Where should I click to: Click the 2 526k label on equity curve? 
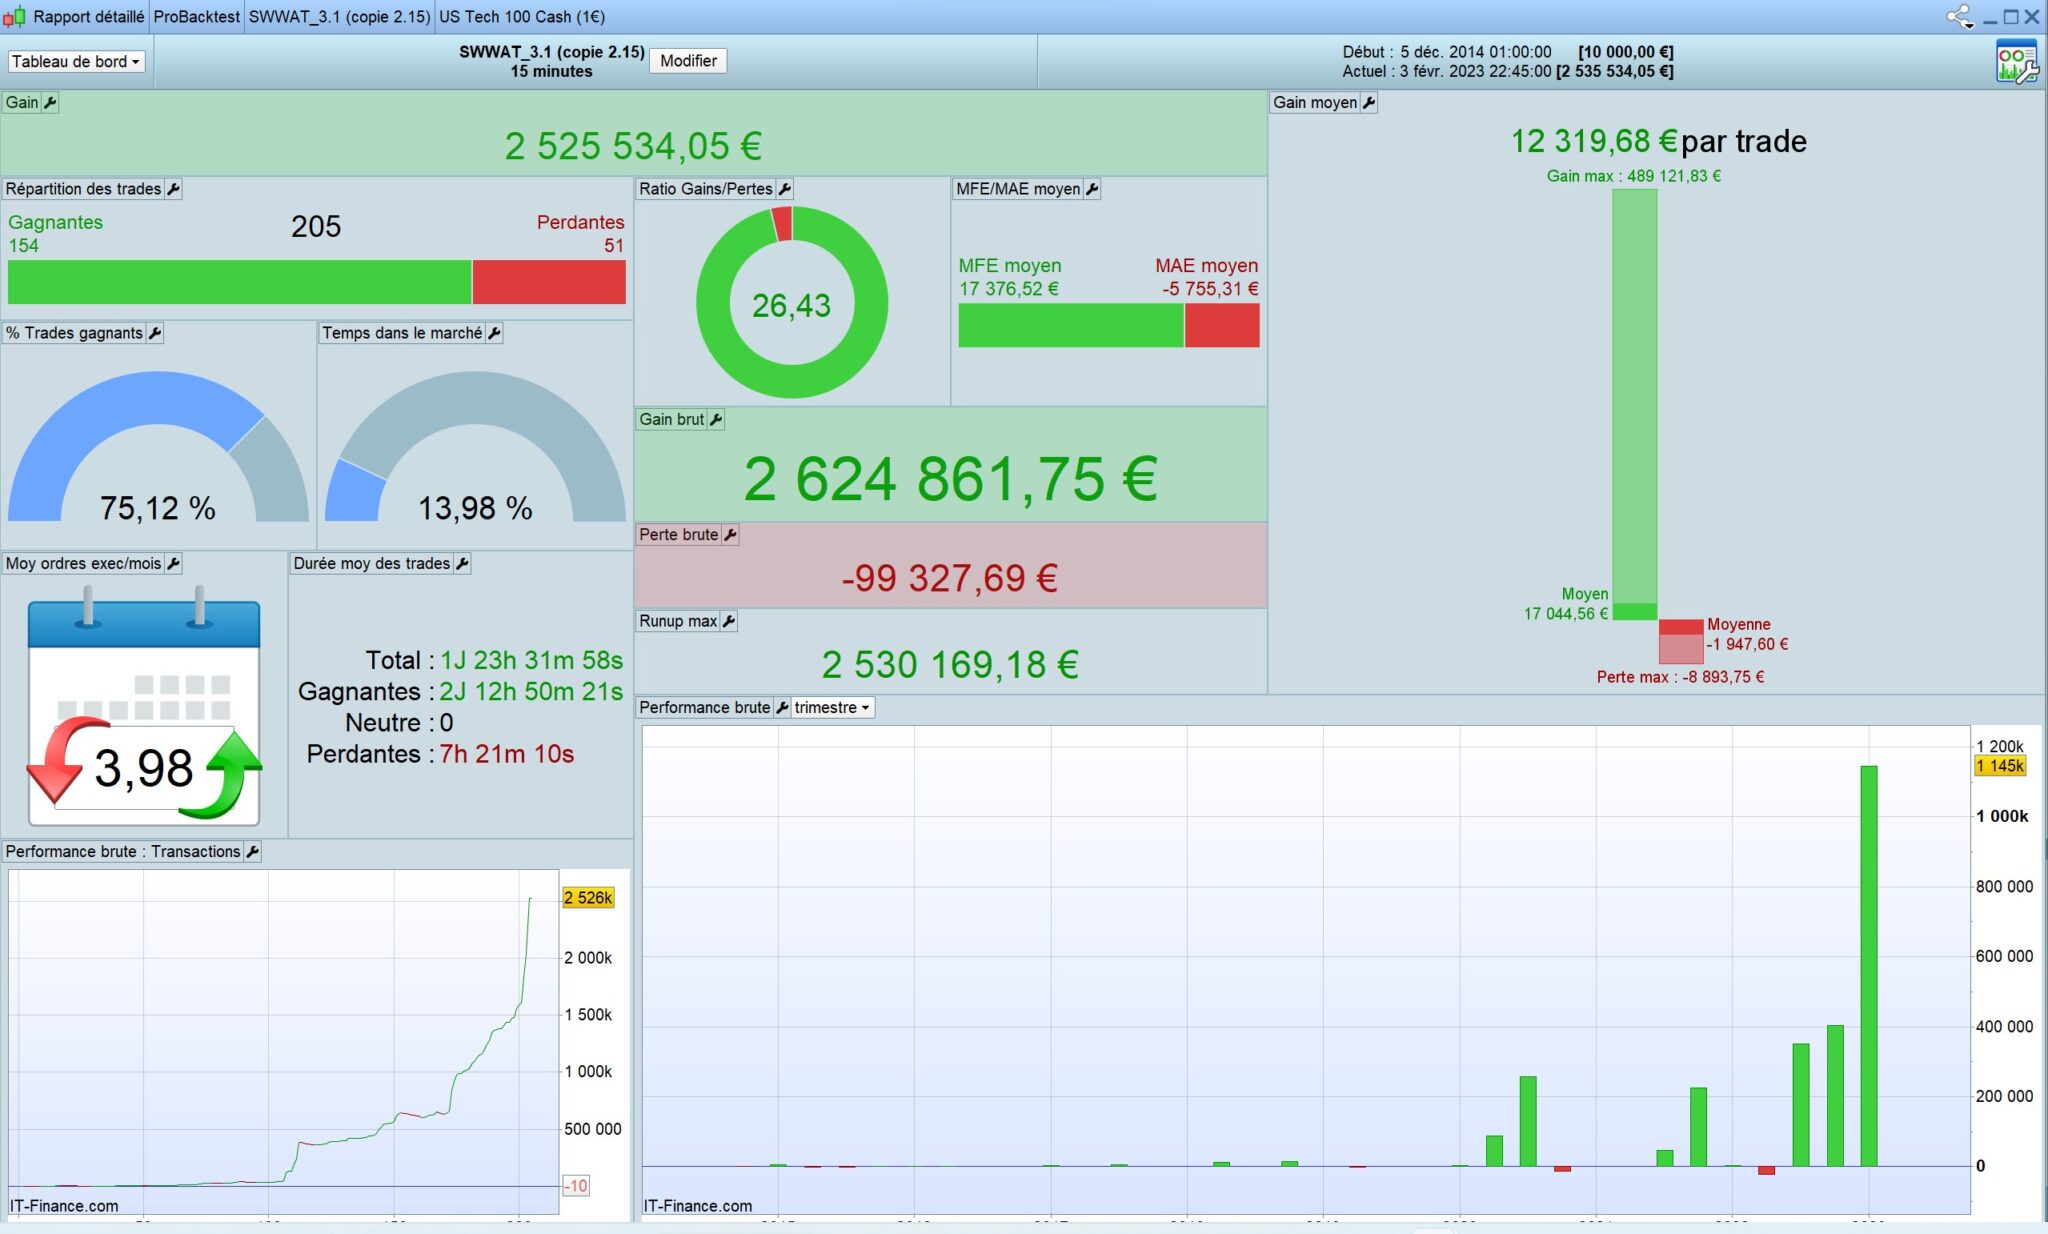[588, 898]
